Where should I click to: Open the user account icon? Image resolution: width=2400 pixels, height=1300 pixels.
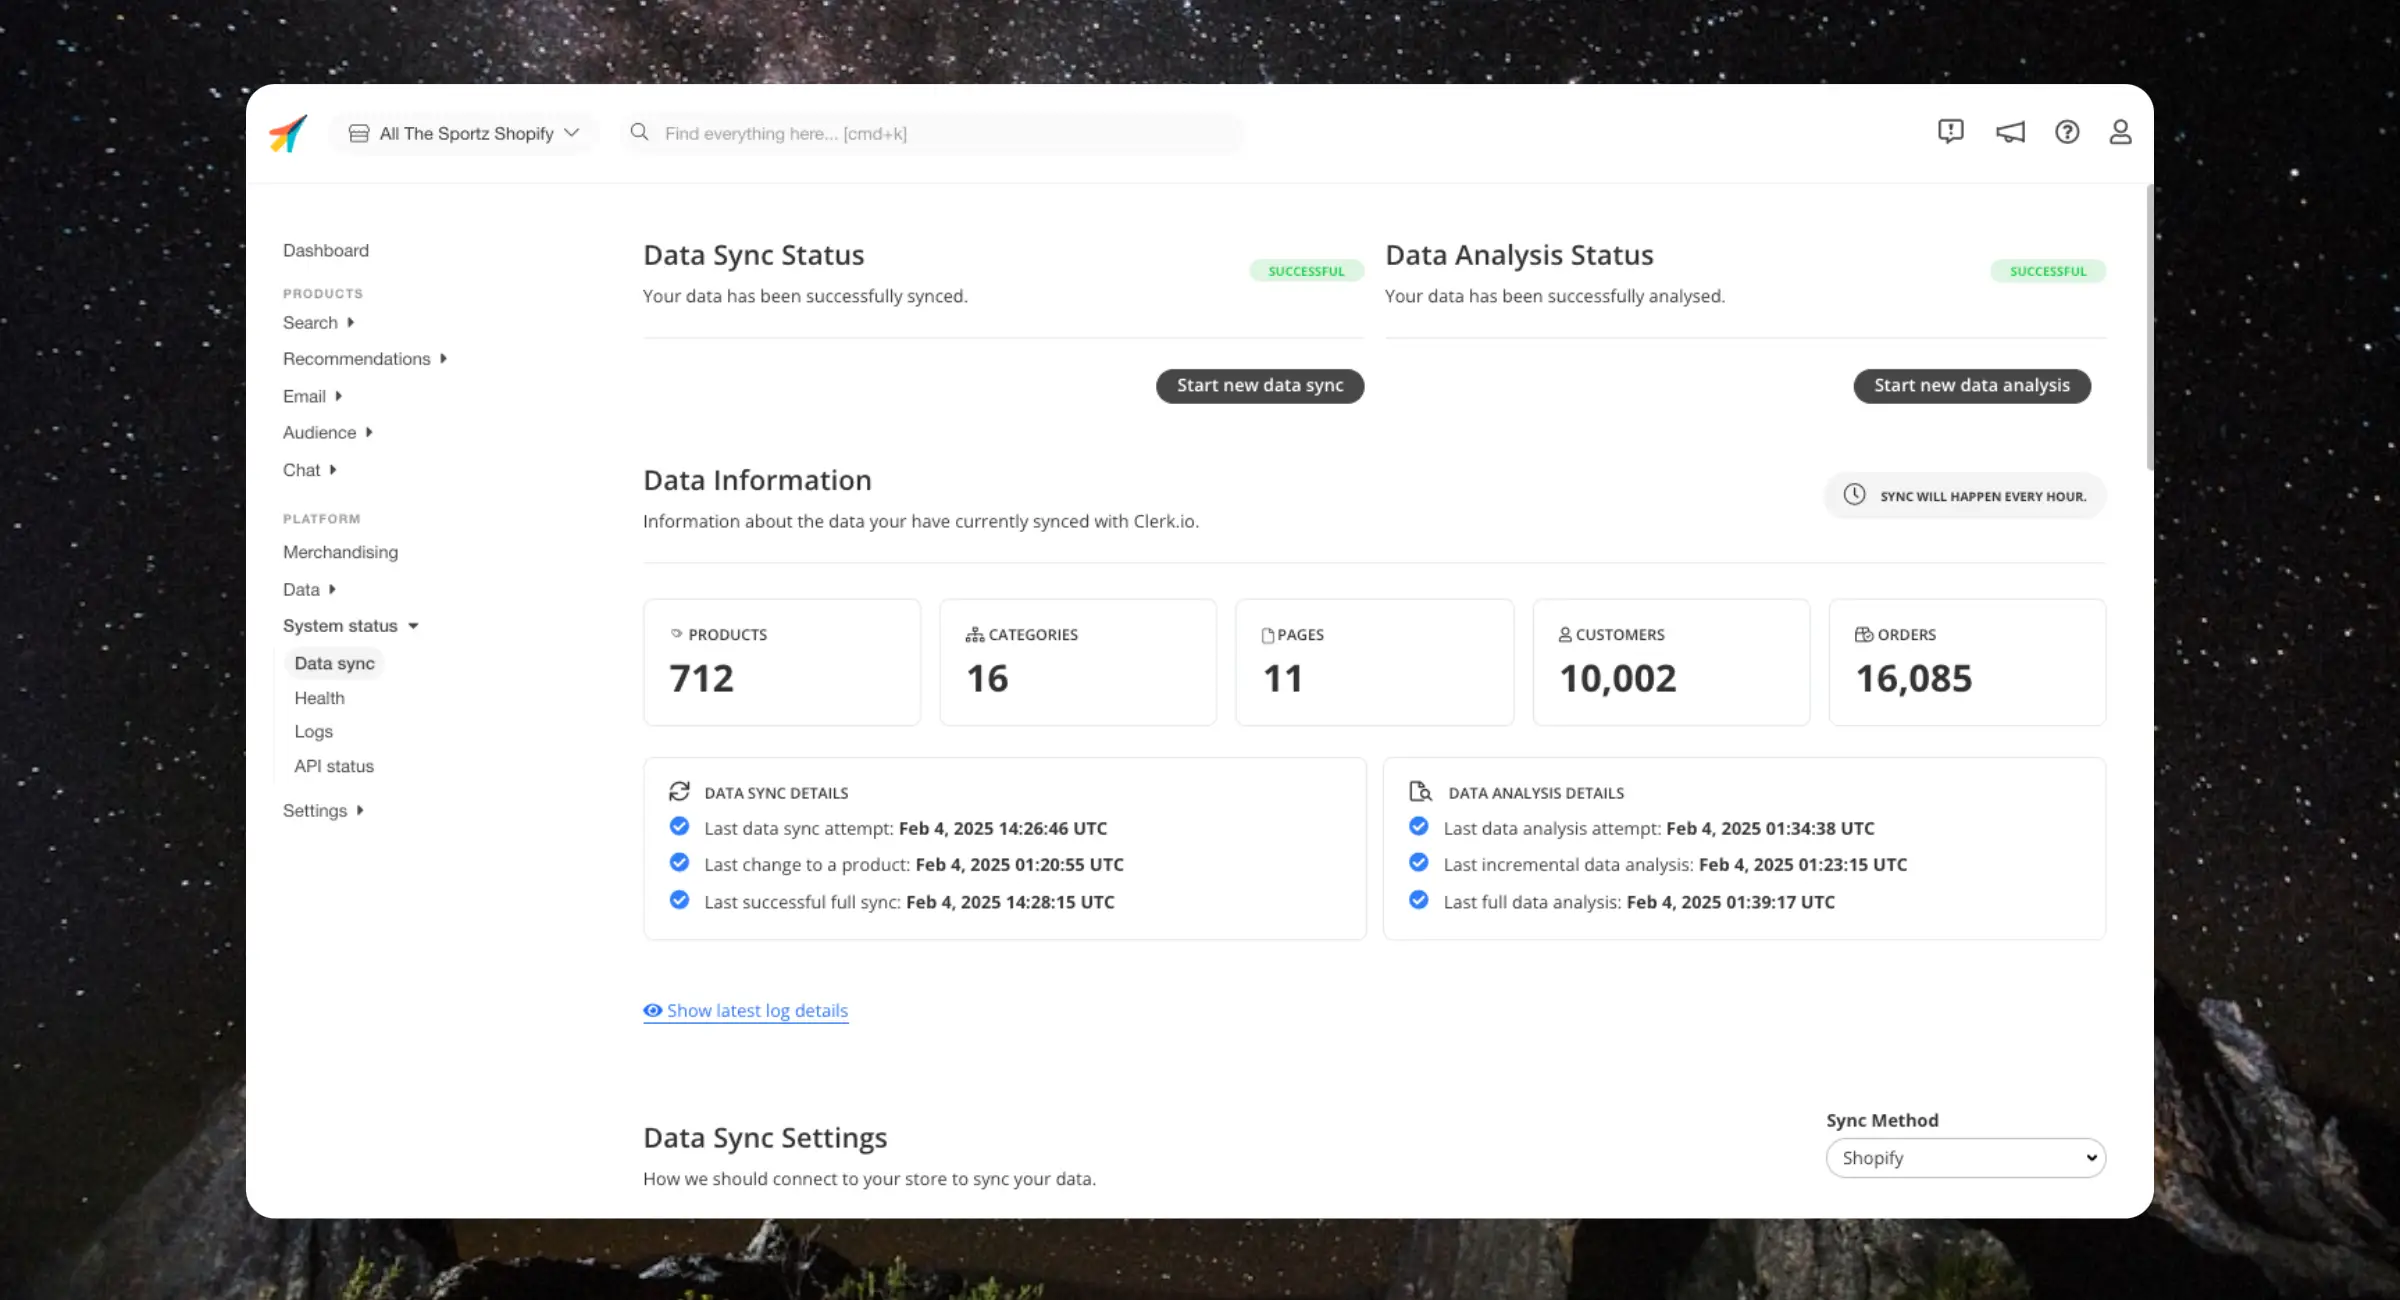click(x=2120, y=132)
